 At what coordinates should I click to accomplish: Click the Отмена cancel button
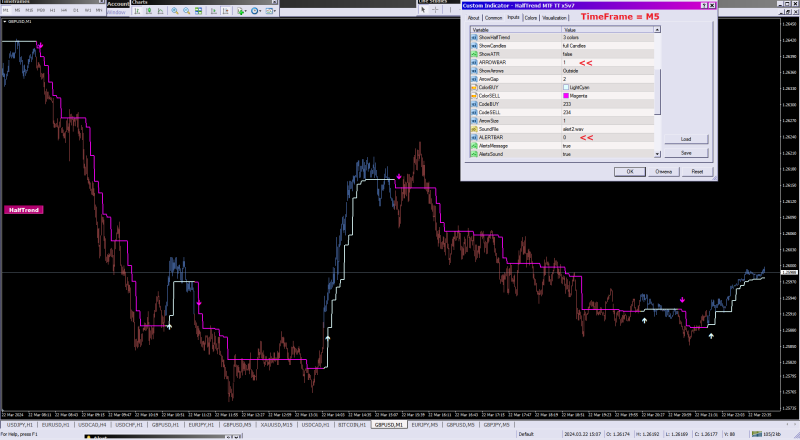[663, 172]
